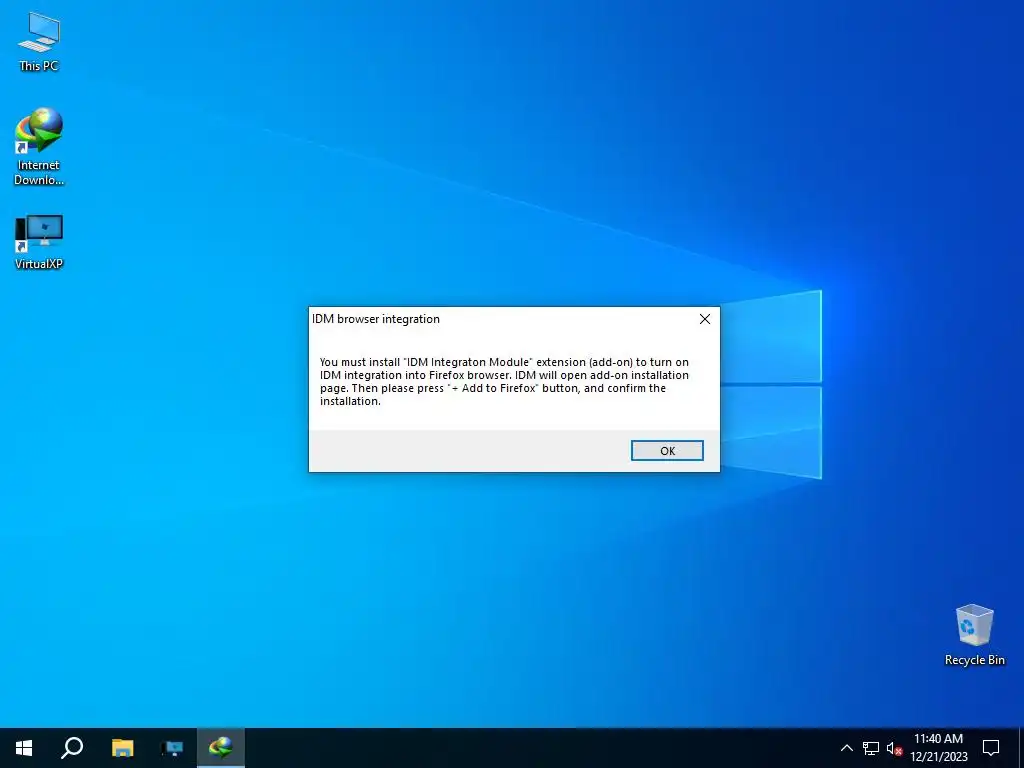Select the This PC desktop icon
Screen dimensions: 1024x768
(x=39, y=42)
